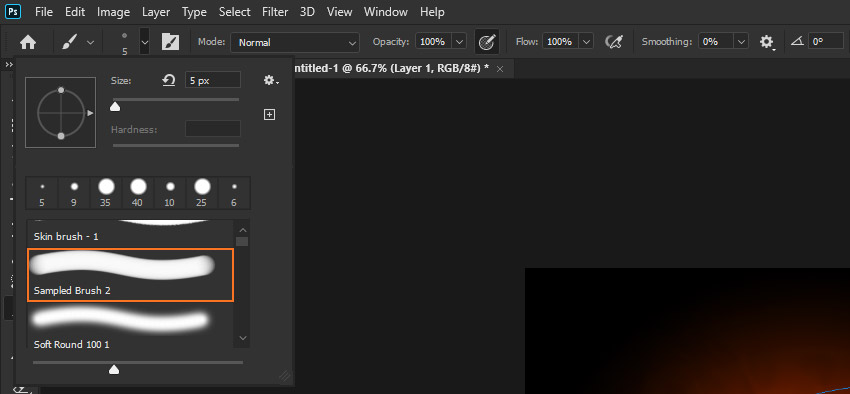850x394 pixels.
Task: Click the brush angle icon
Action: [796, 42]
